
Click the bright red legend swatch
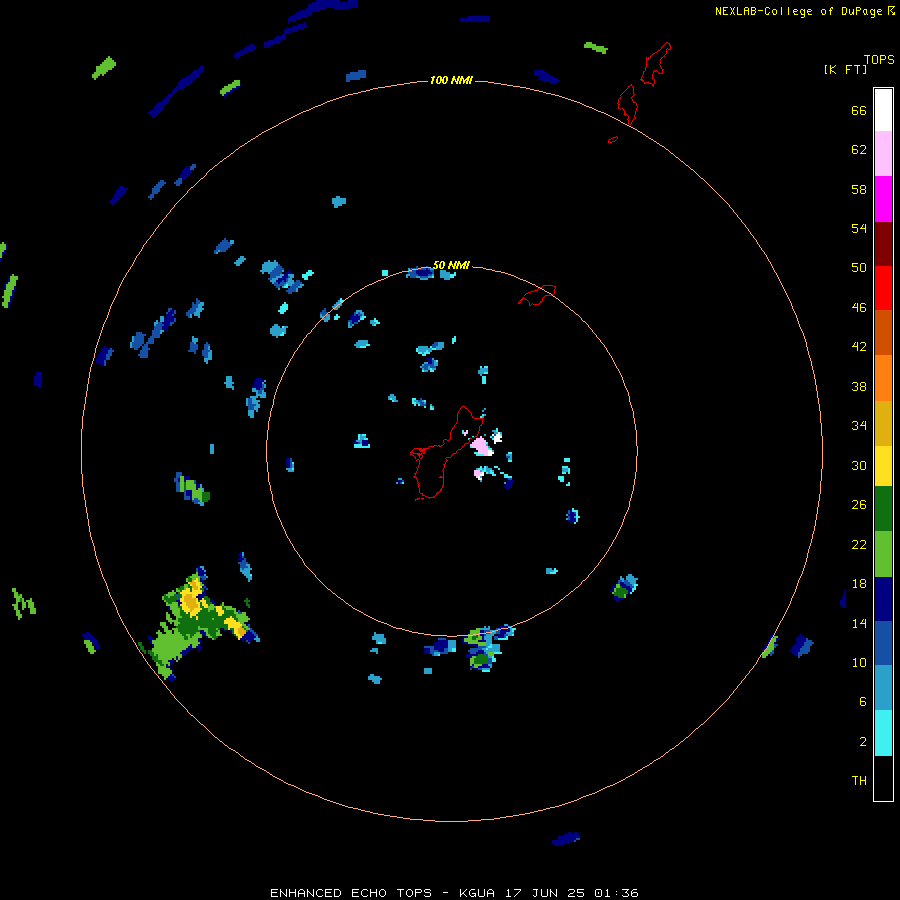click(x=883, y=288)
